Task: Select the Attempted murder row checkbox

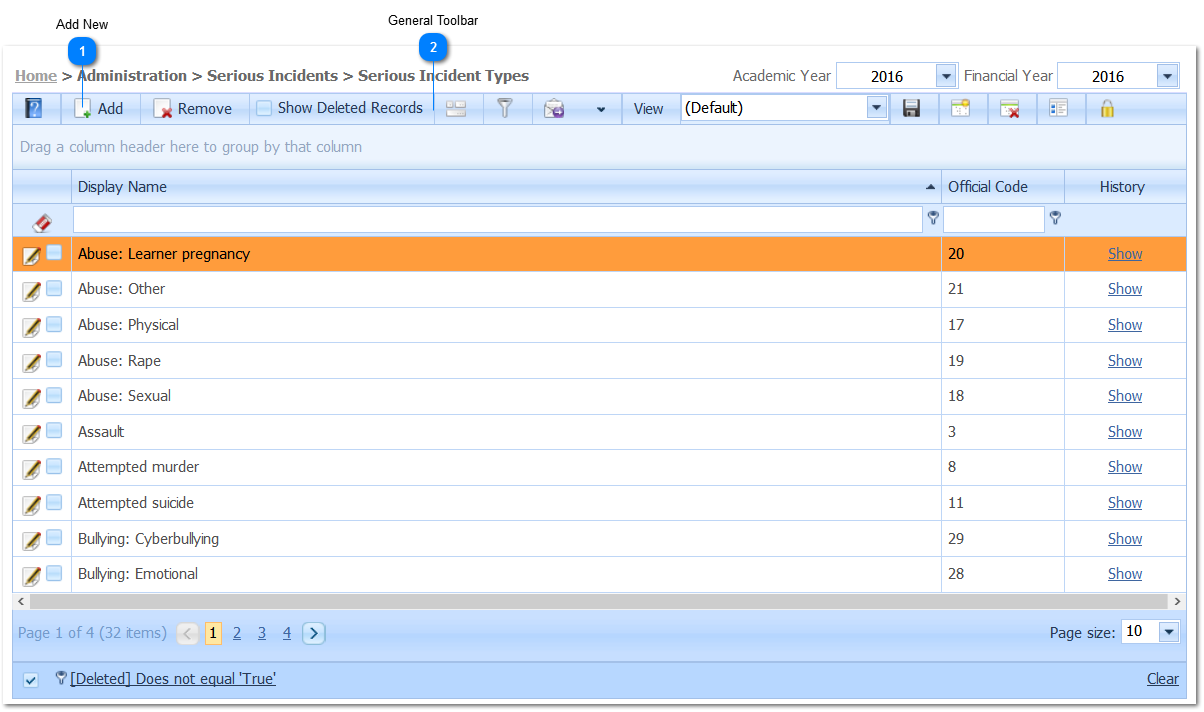Action: tap(54, 466)
